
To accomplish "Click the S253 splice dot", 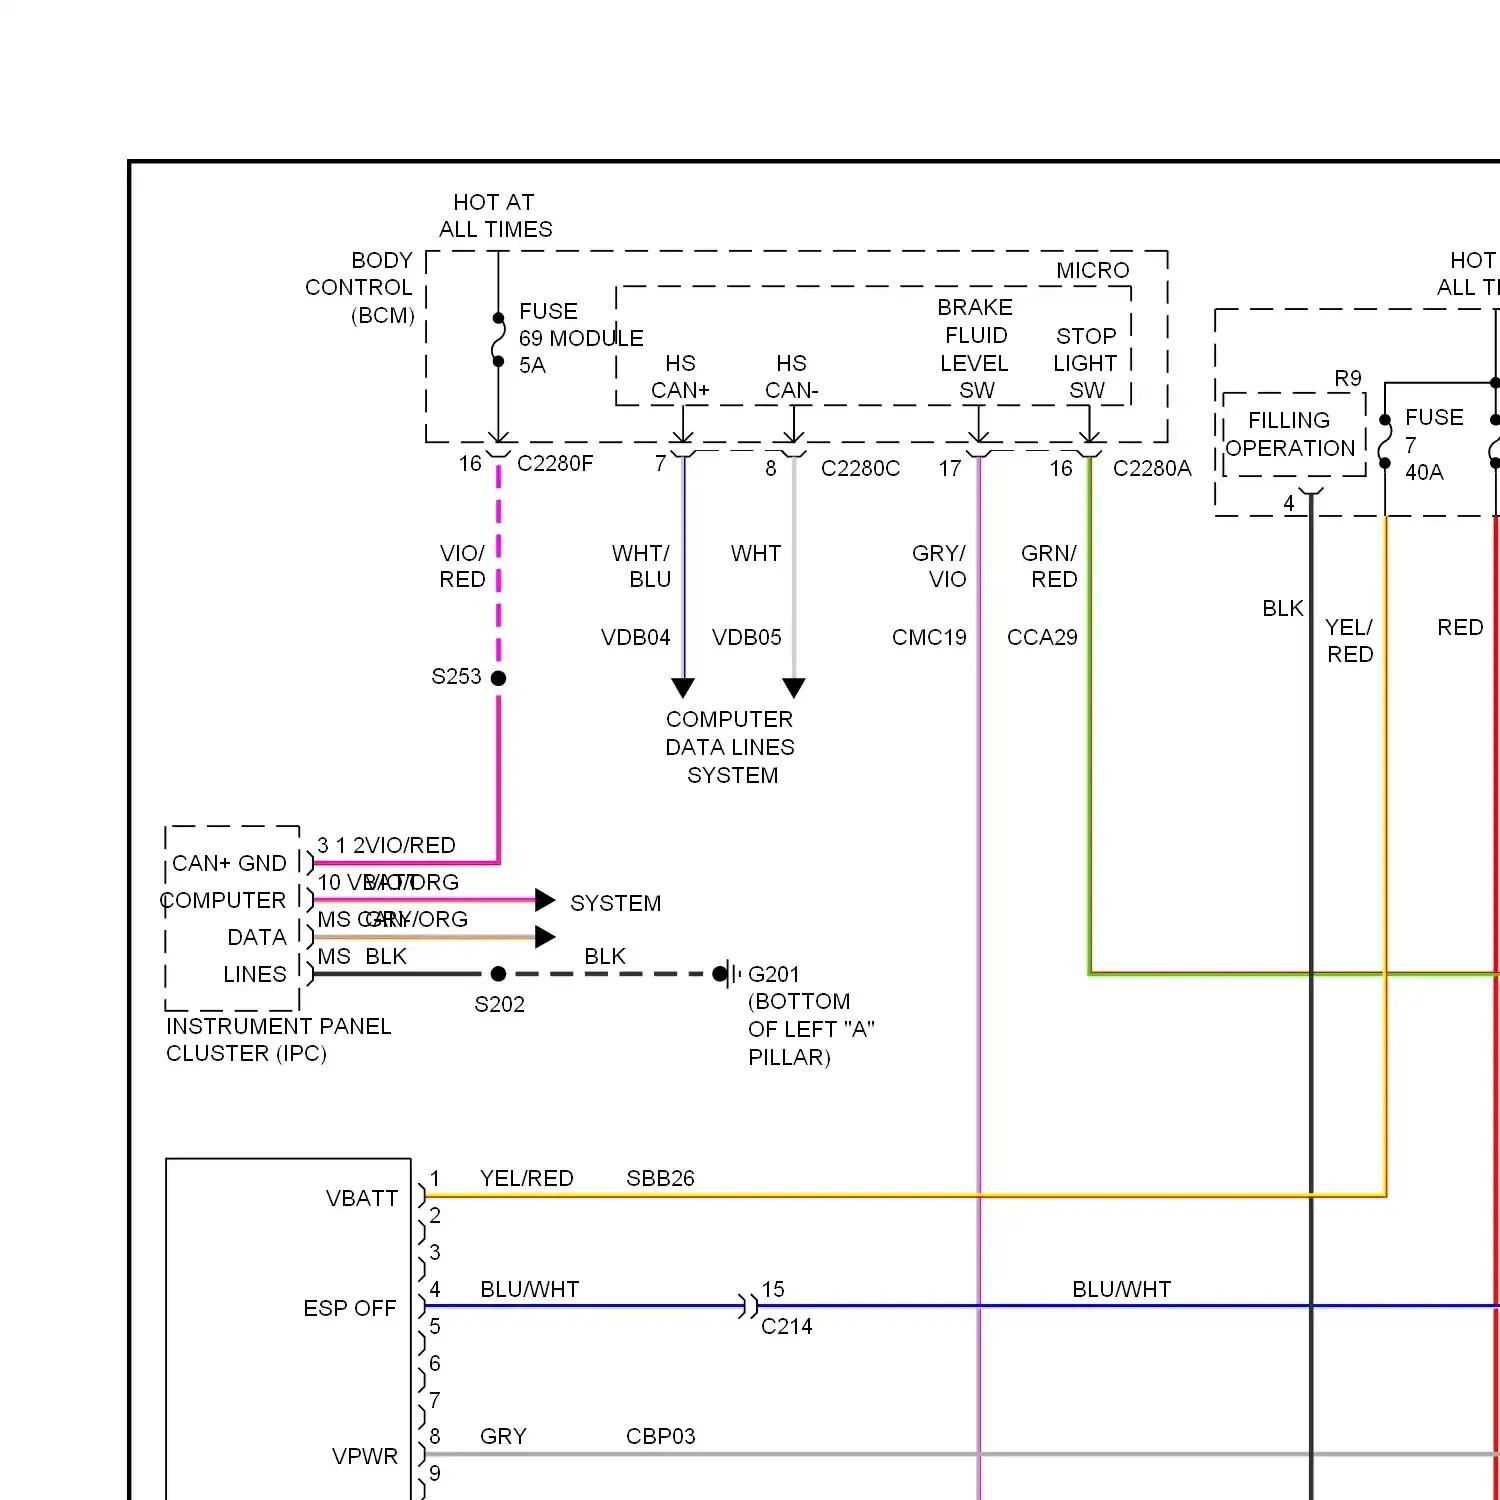I will tap(499, 678).
